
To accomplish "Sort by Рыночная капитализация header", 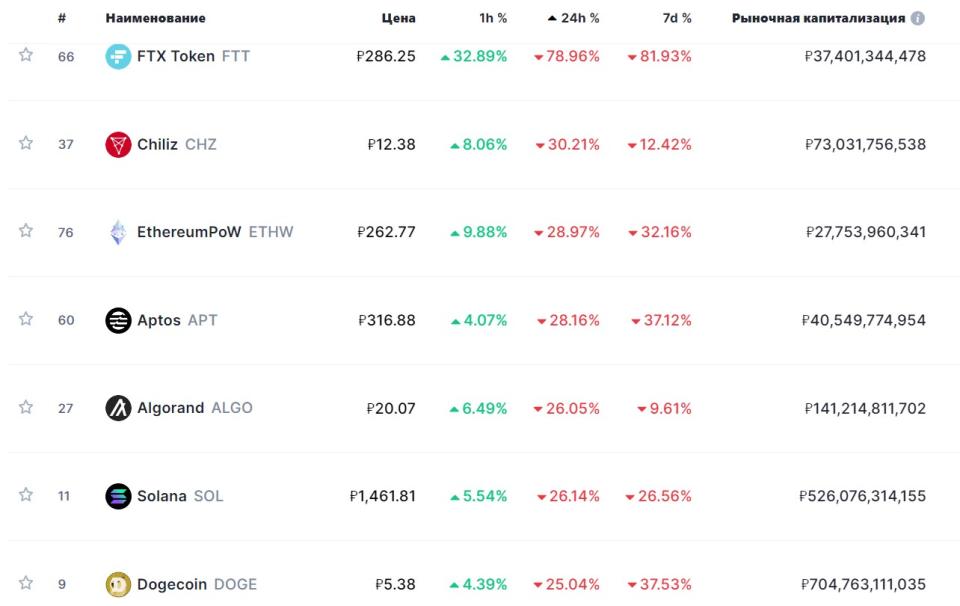I will click(x=818, y=18).
